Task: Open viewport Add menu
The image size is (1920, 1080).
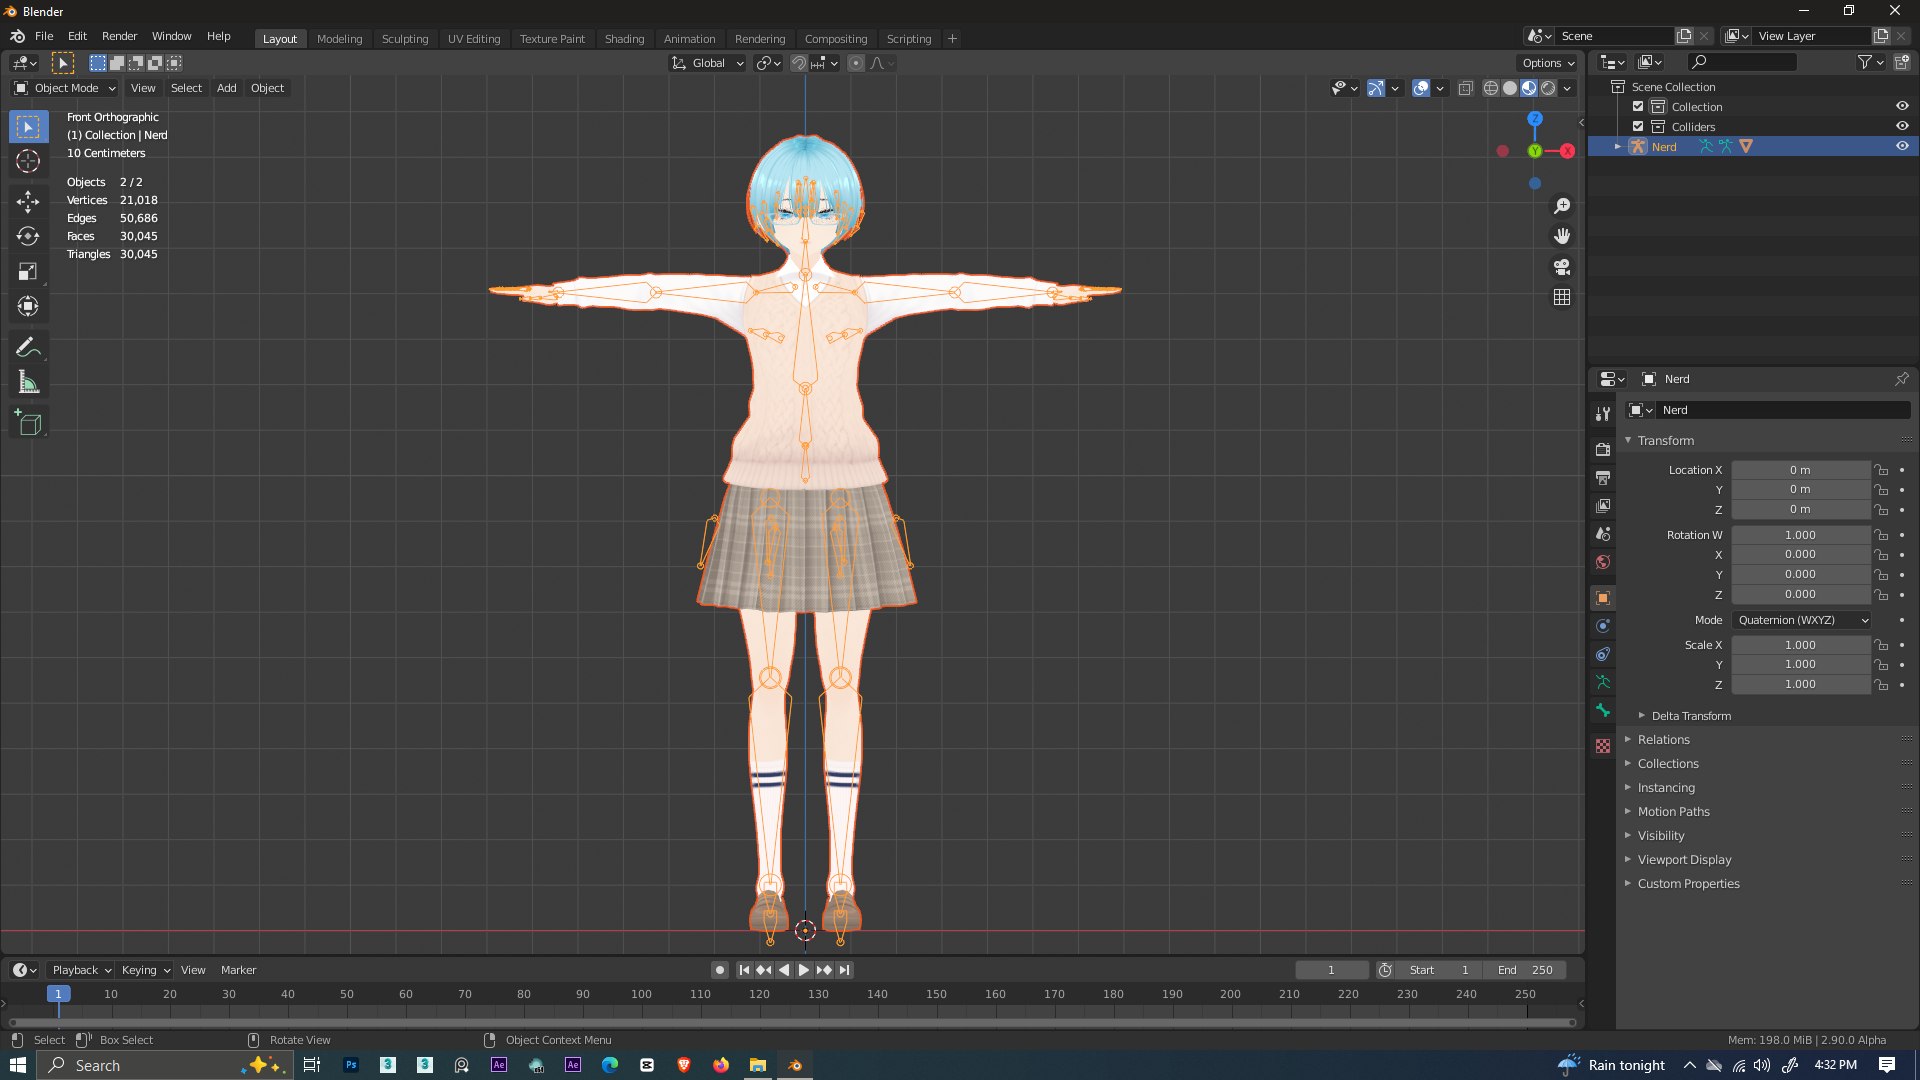Action: pyautogui.click(x=227, y=88)
